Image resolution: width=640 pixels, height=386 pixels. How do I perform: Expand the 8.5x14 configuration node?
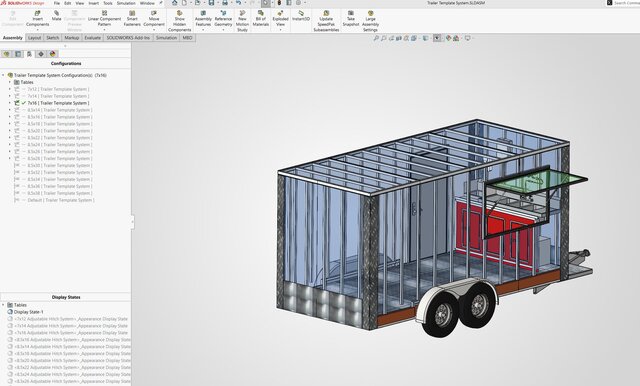click(10, 110)
